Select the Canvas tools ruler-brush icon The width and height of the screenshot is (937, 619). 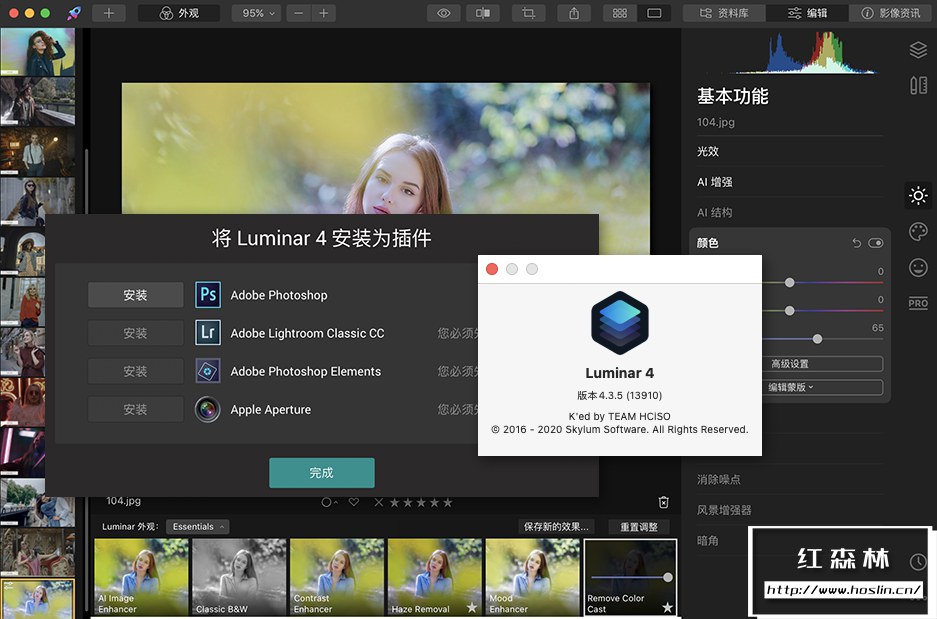(918, 86)
